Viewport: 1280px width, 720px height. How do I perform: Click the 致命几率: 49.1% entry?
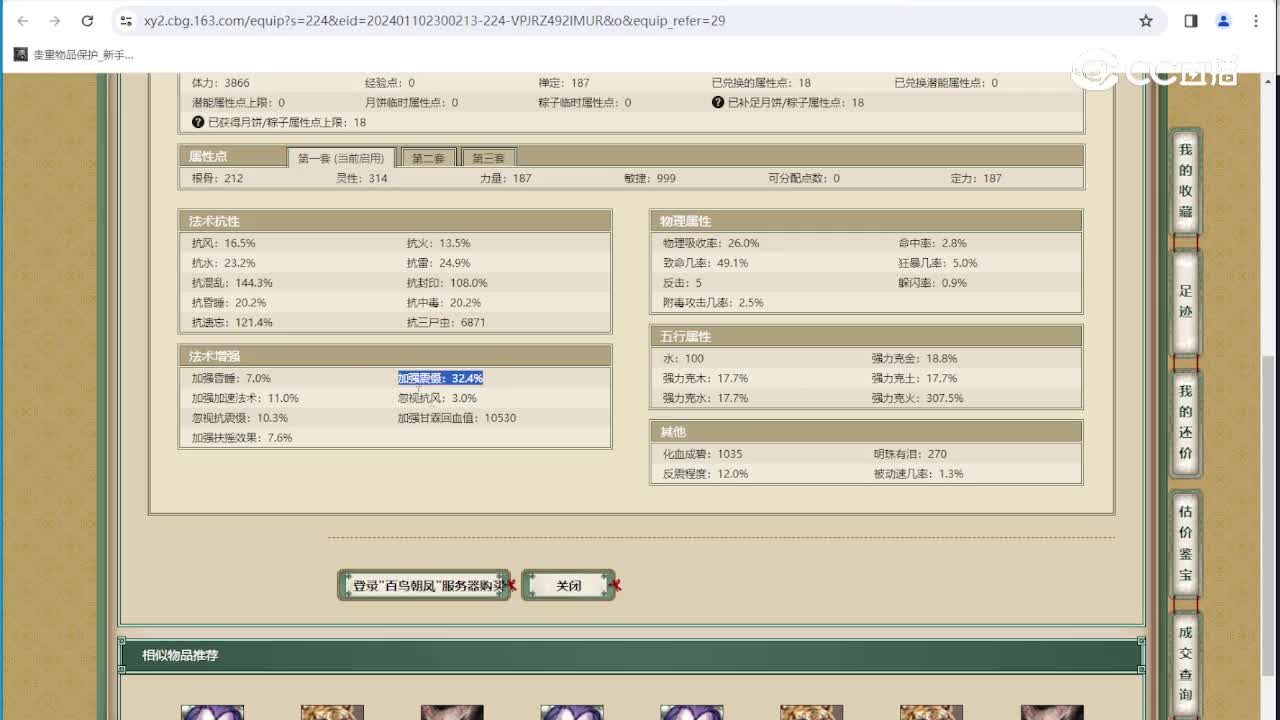pos(705,263)
